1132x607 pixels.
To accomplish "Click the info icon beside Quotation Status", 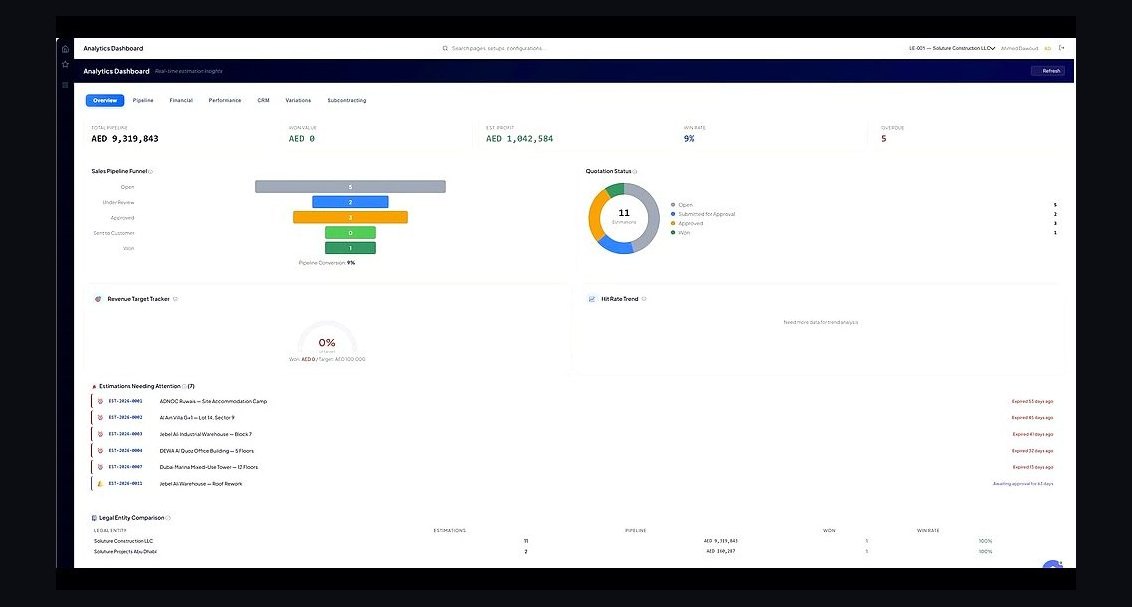I will [635, 172].
